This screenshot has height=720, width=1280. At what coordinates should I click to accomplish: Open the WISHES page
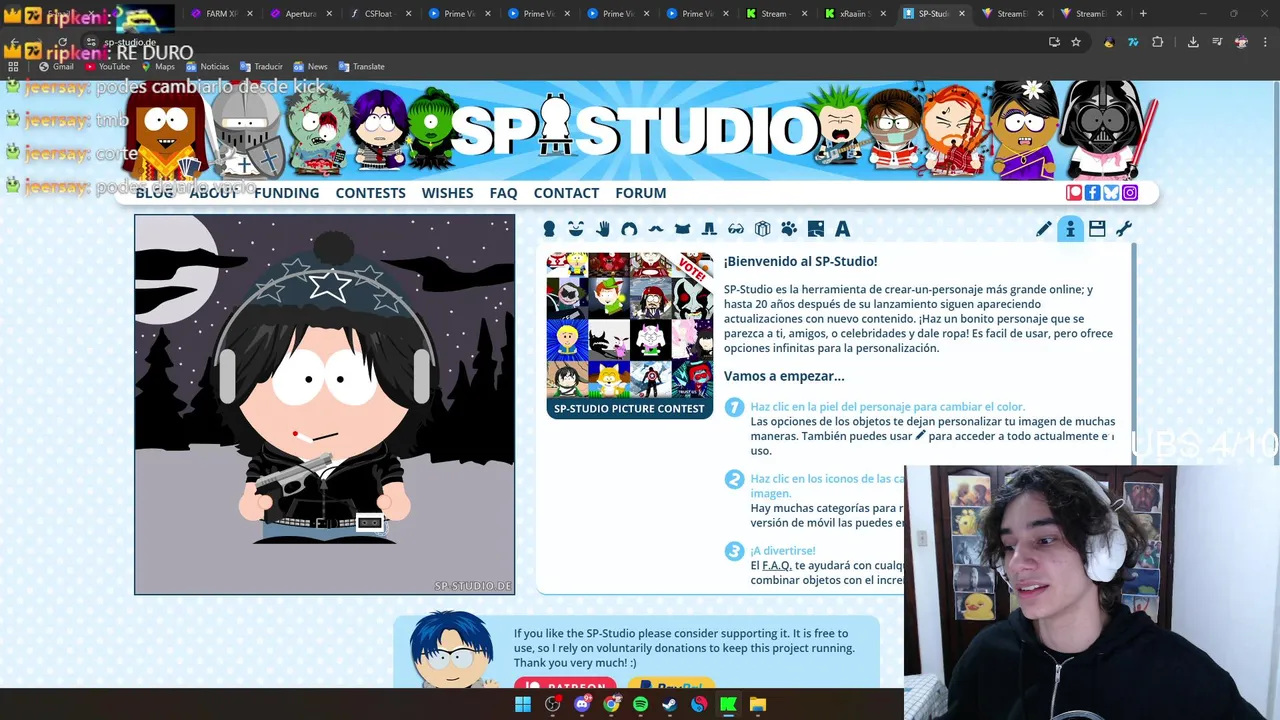point(447,193)
